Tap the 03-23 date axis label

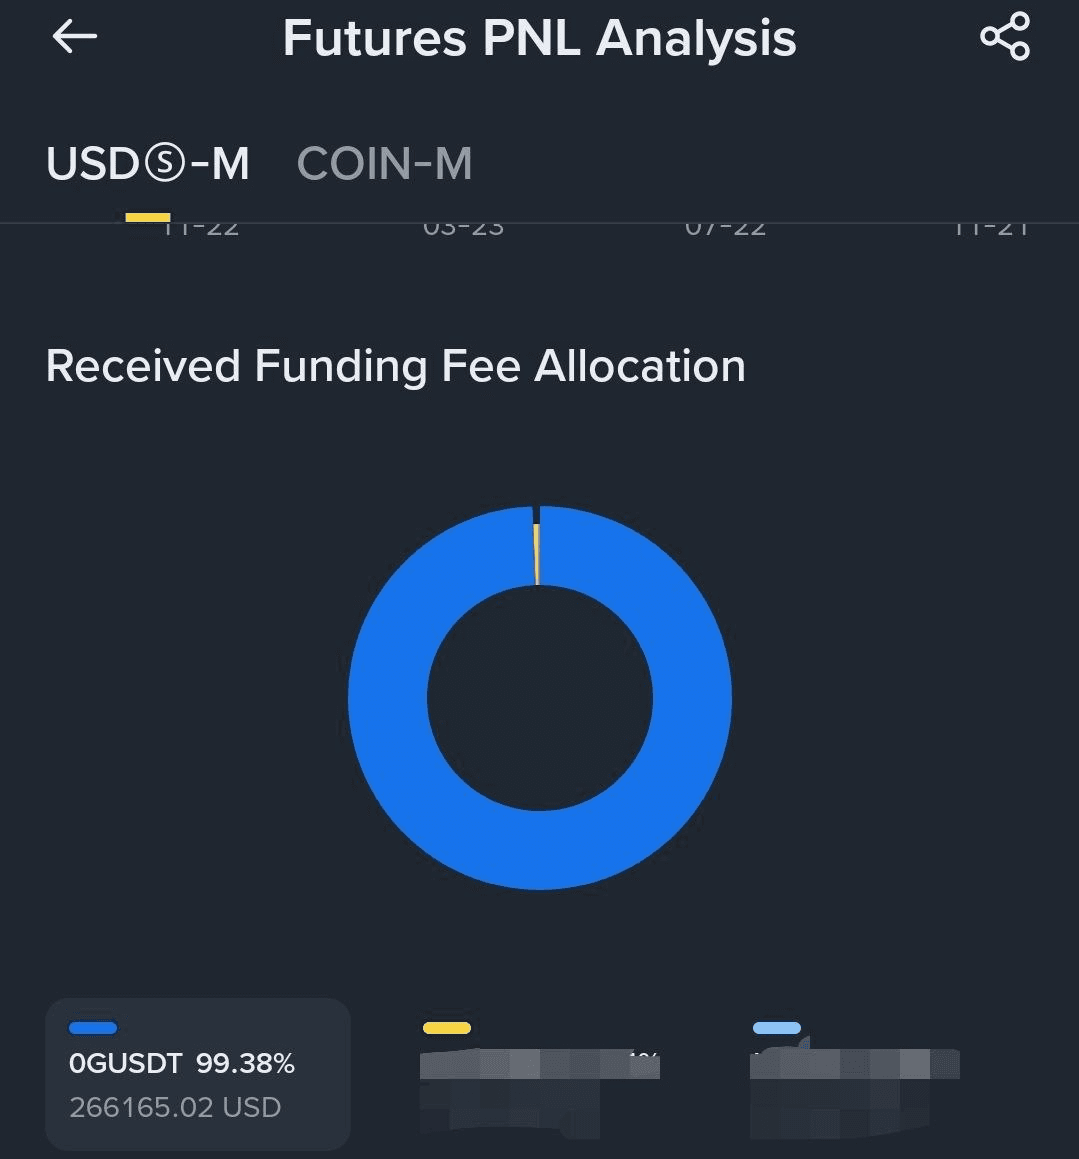[x=463, y=229]
